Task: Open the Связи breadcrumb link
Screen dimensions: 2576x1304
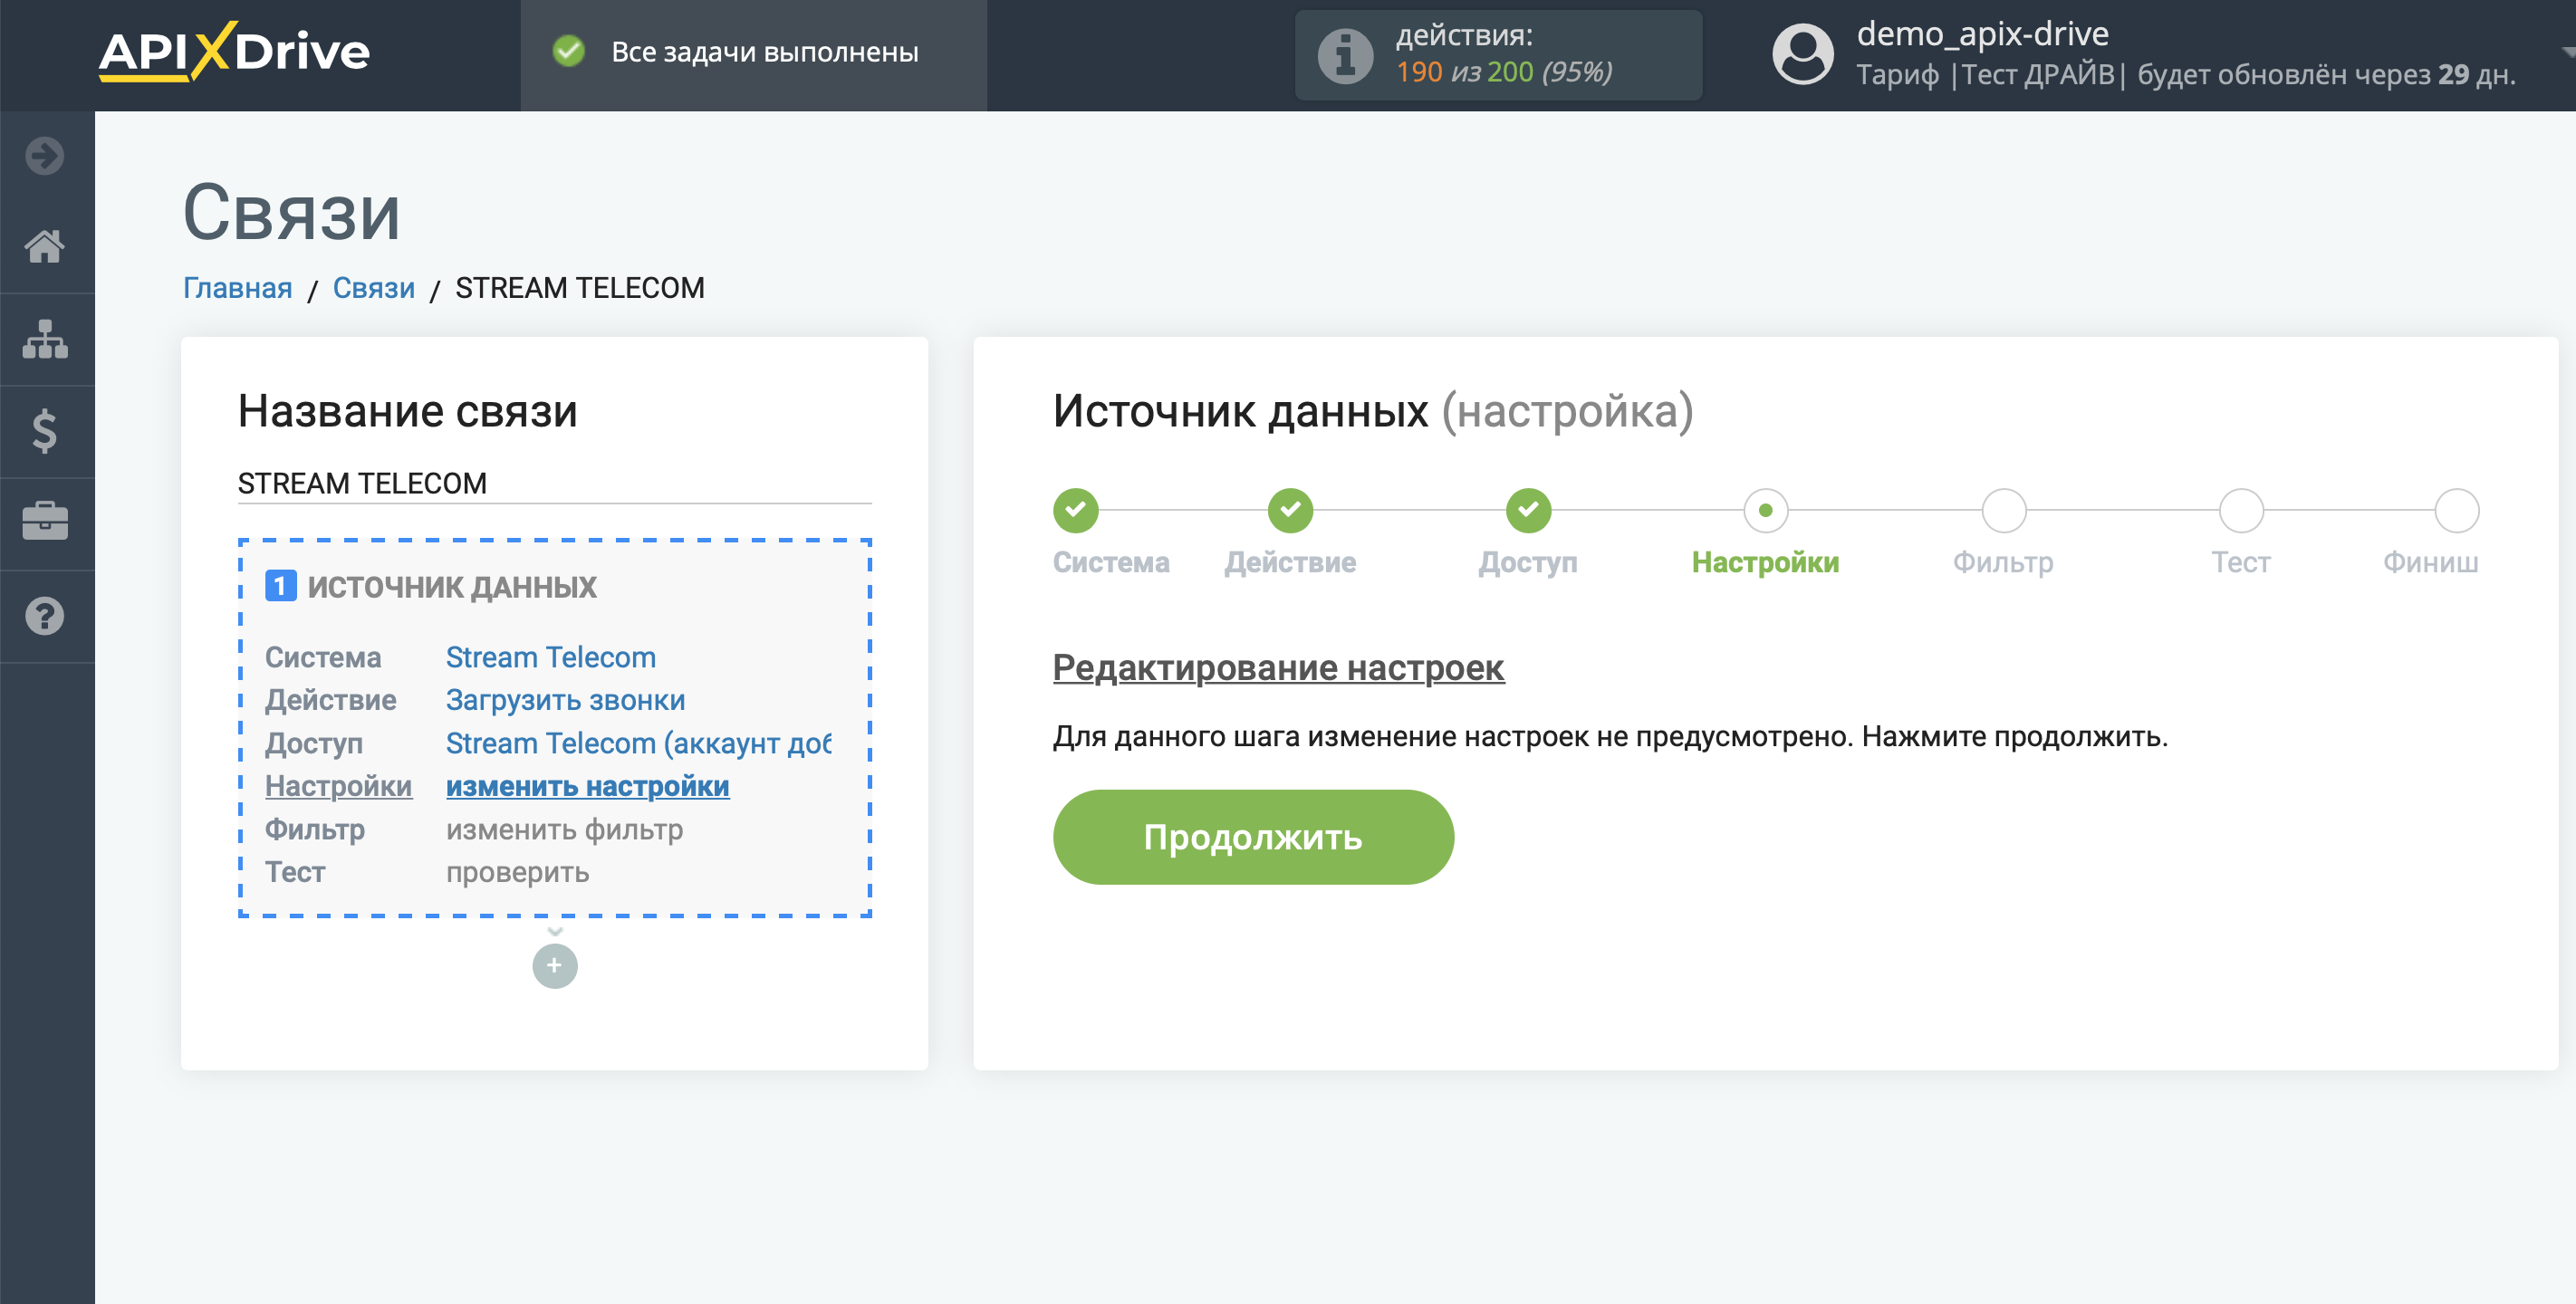Action: pos(373,288)
